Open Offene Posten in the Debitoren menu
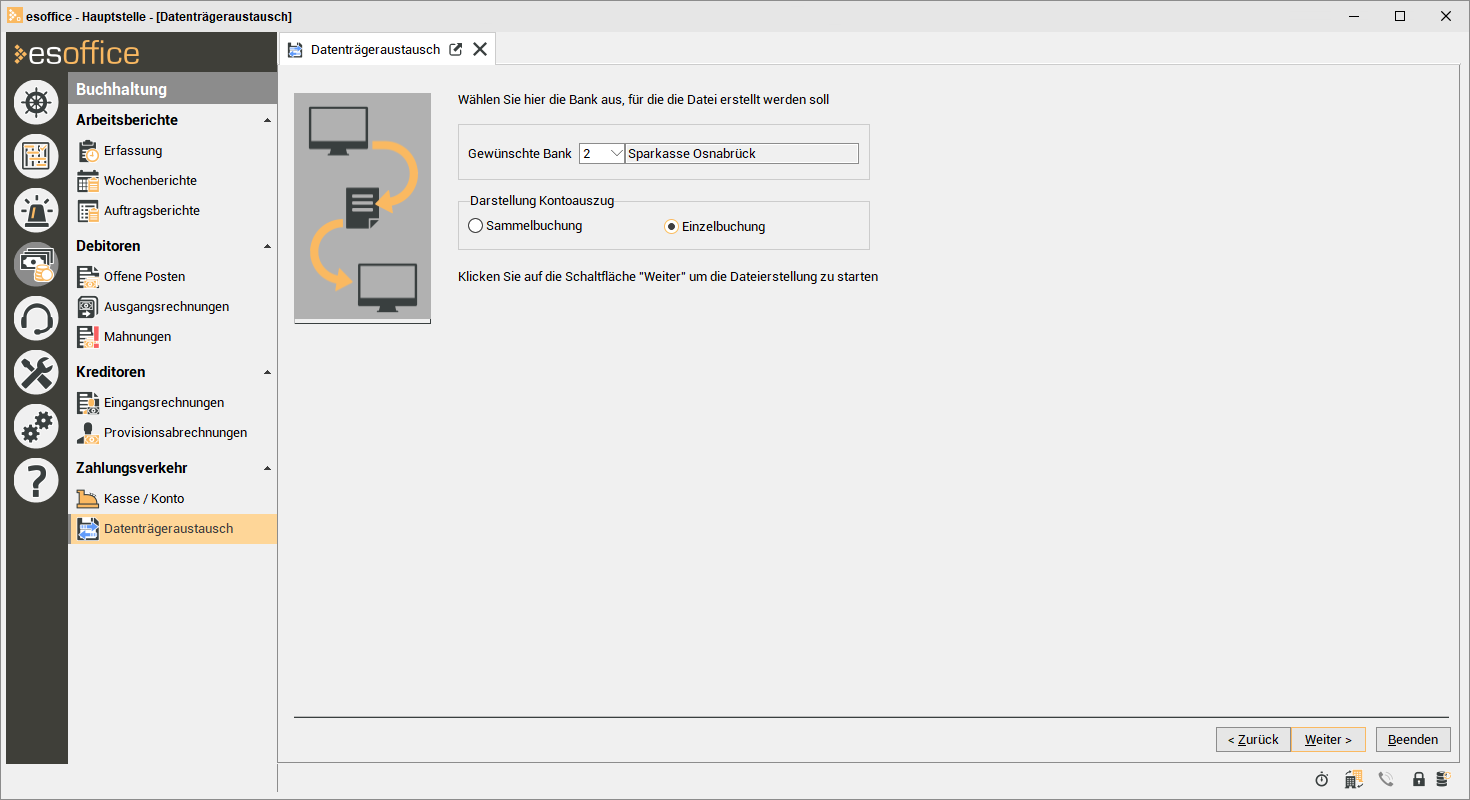 tap(144, 277)
